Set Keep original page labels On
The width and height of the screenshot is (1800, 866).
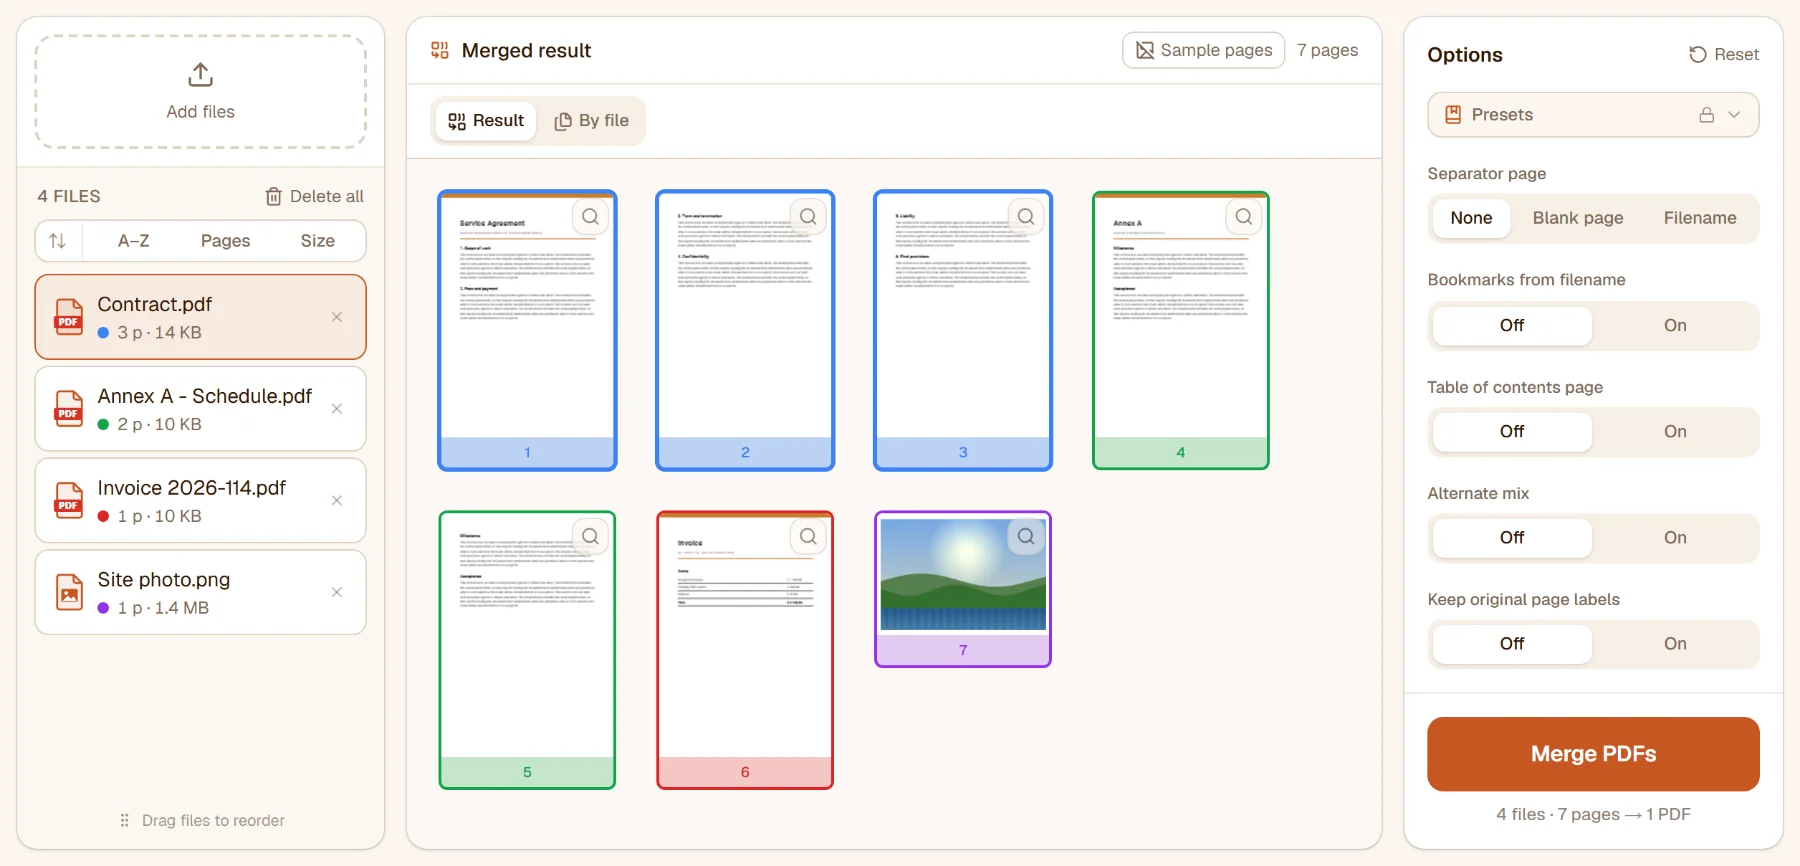click(1675, 644)
